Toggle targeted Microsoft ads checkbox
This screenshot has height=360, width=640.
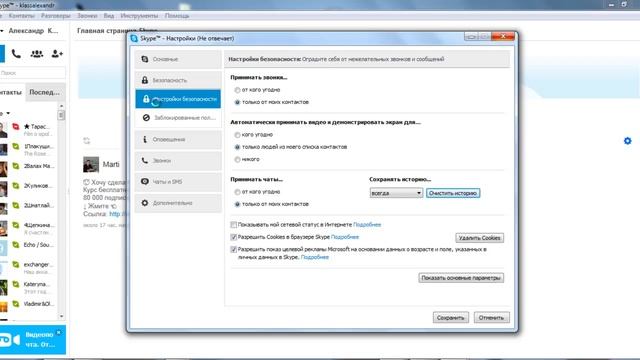(233, 249)
